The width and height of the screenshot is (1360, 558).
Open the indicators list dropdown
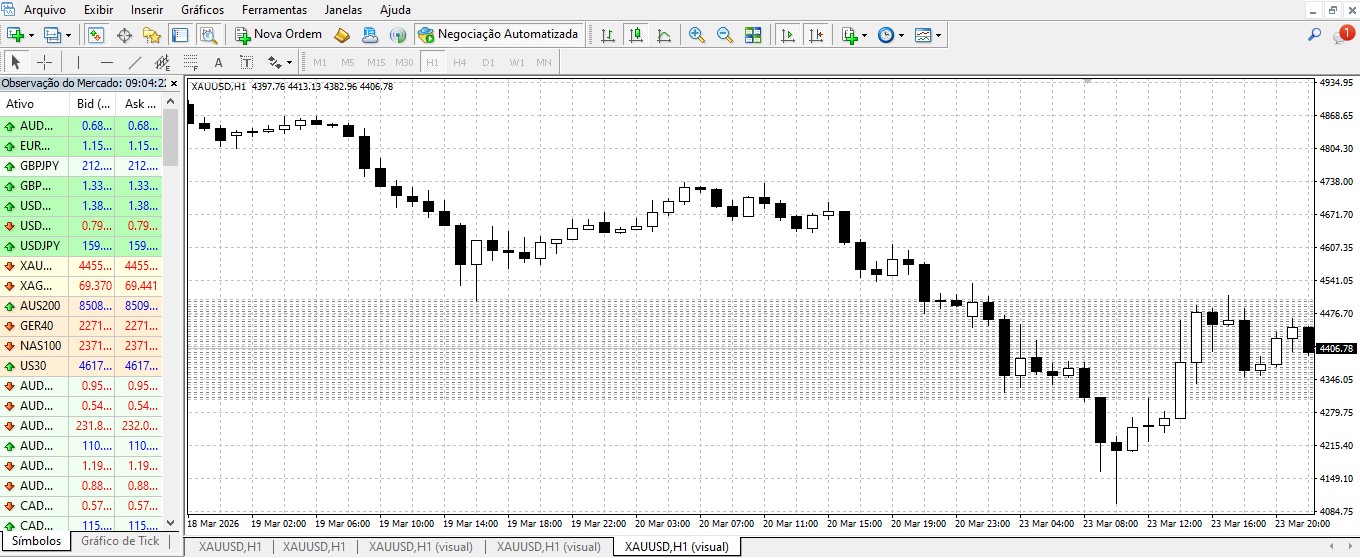point(864,36)
